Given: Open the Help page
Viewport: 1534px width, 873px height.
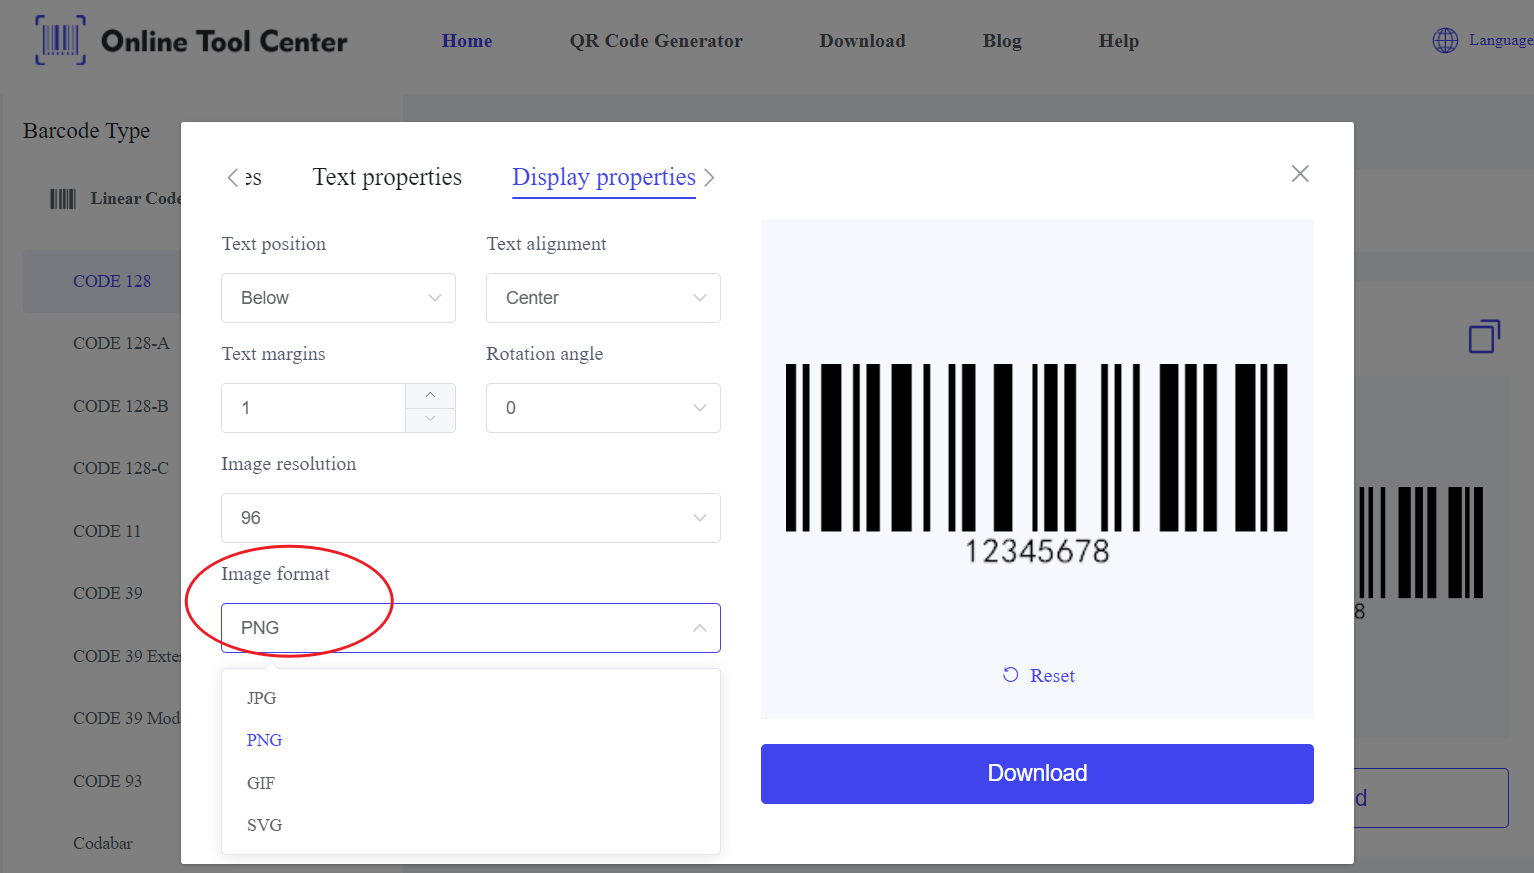Looking at the screenshot, I should [1118, 41].
